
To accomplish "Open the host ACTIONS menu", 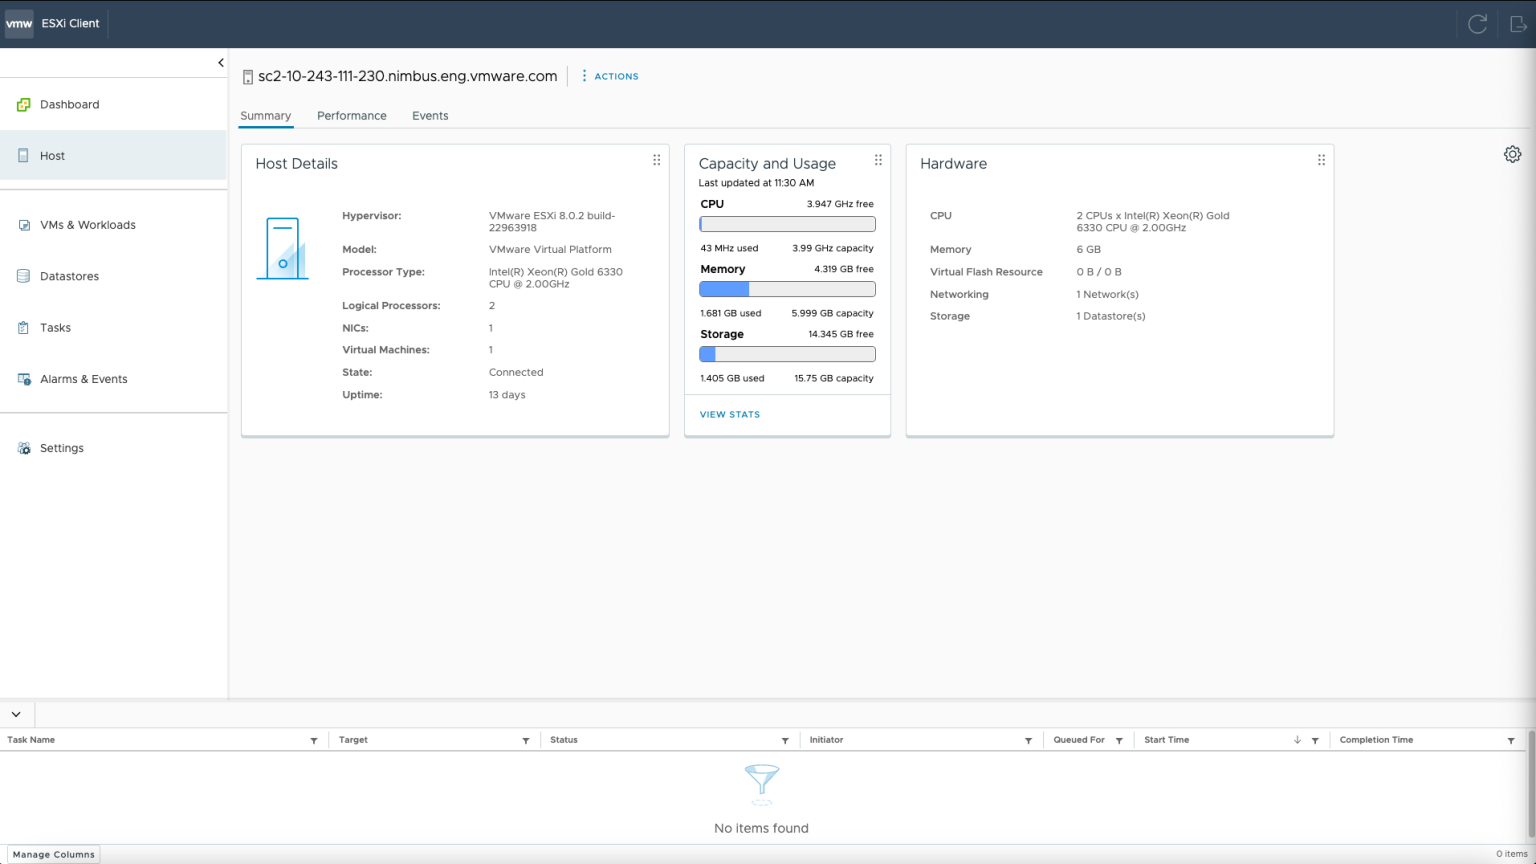I will coord(610,76).
